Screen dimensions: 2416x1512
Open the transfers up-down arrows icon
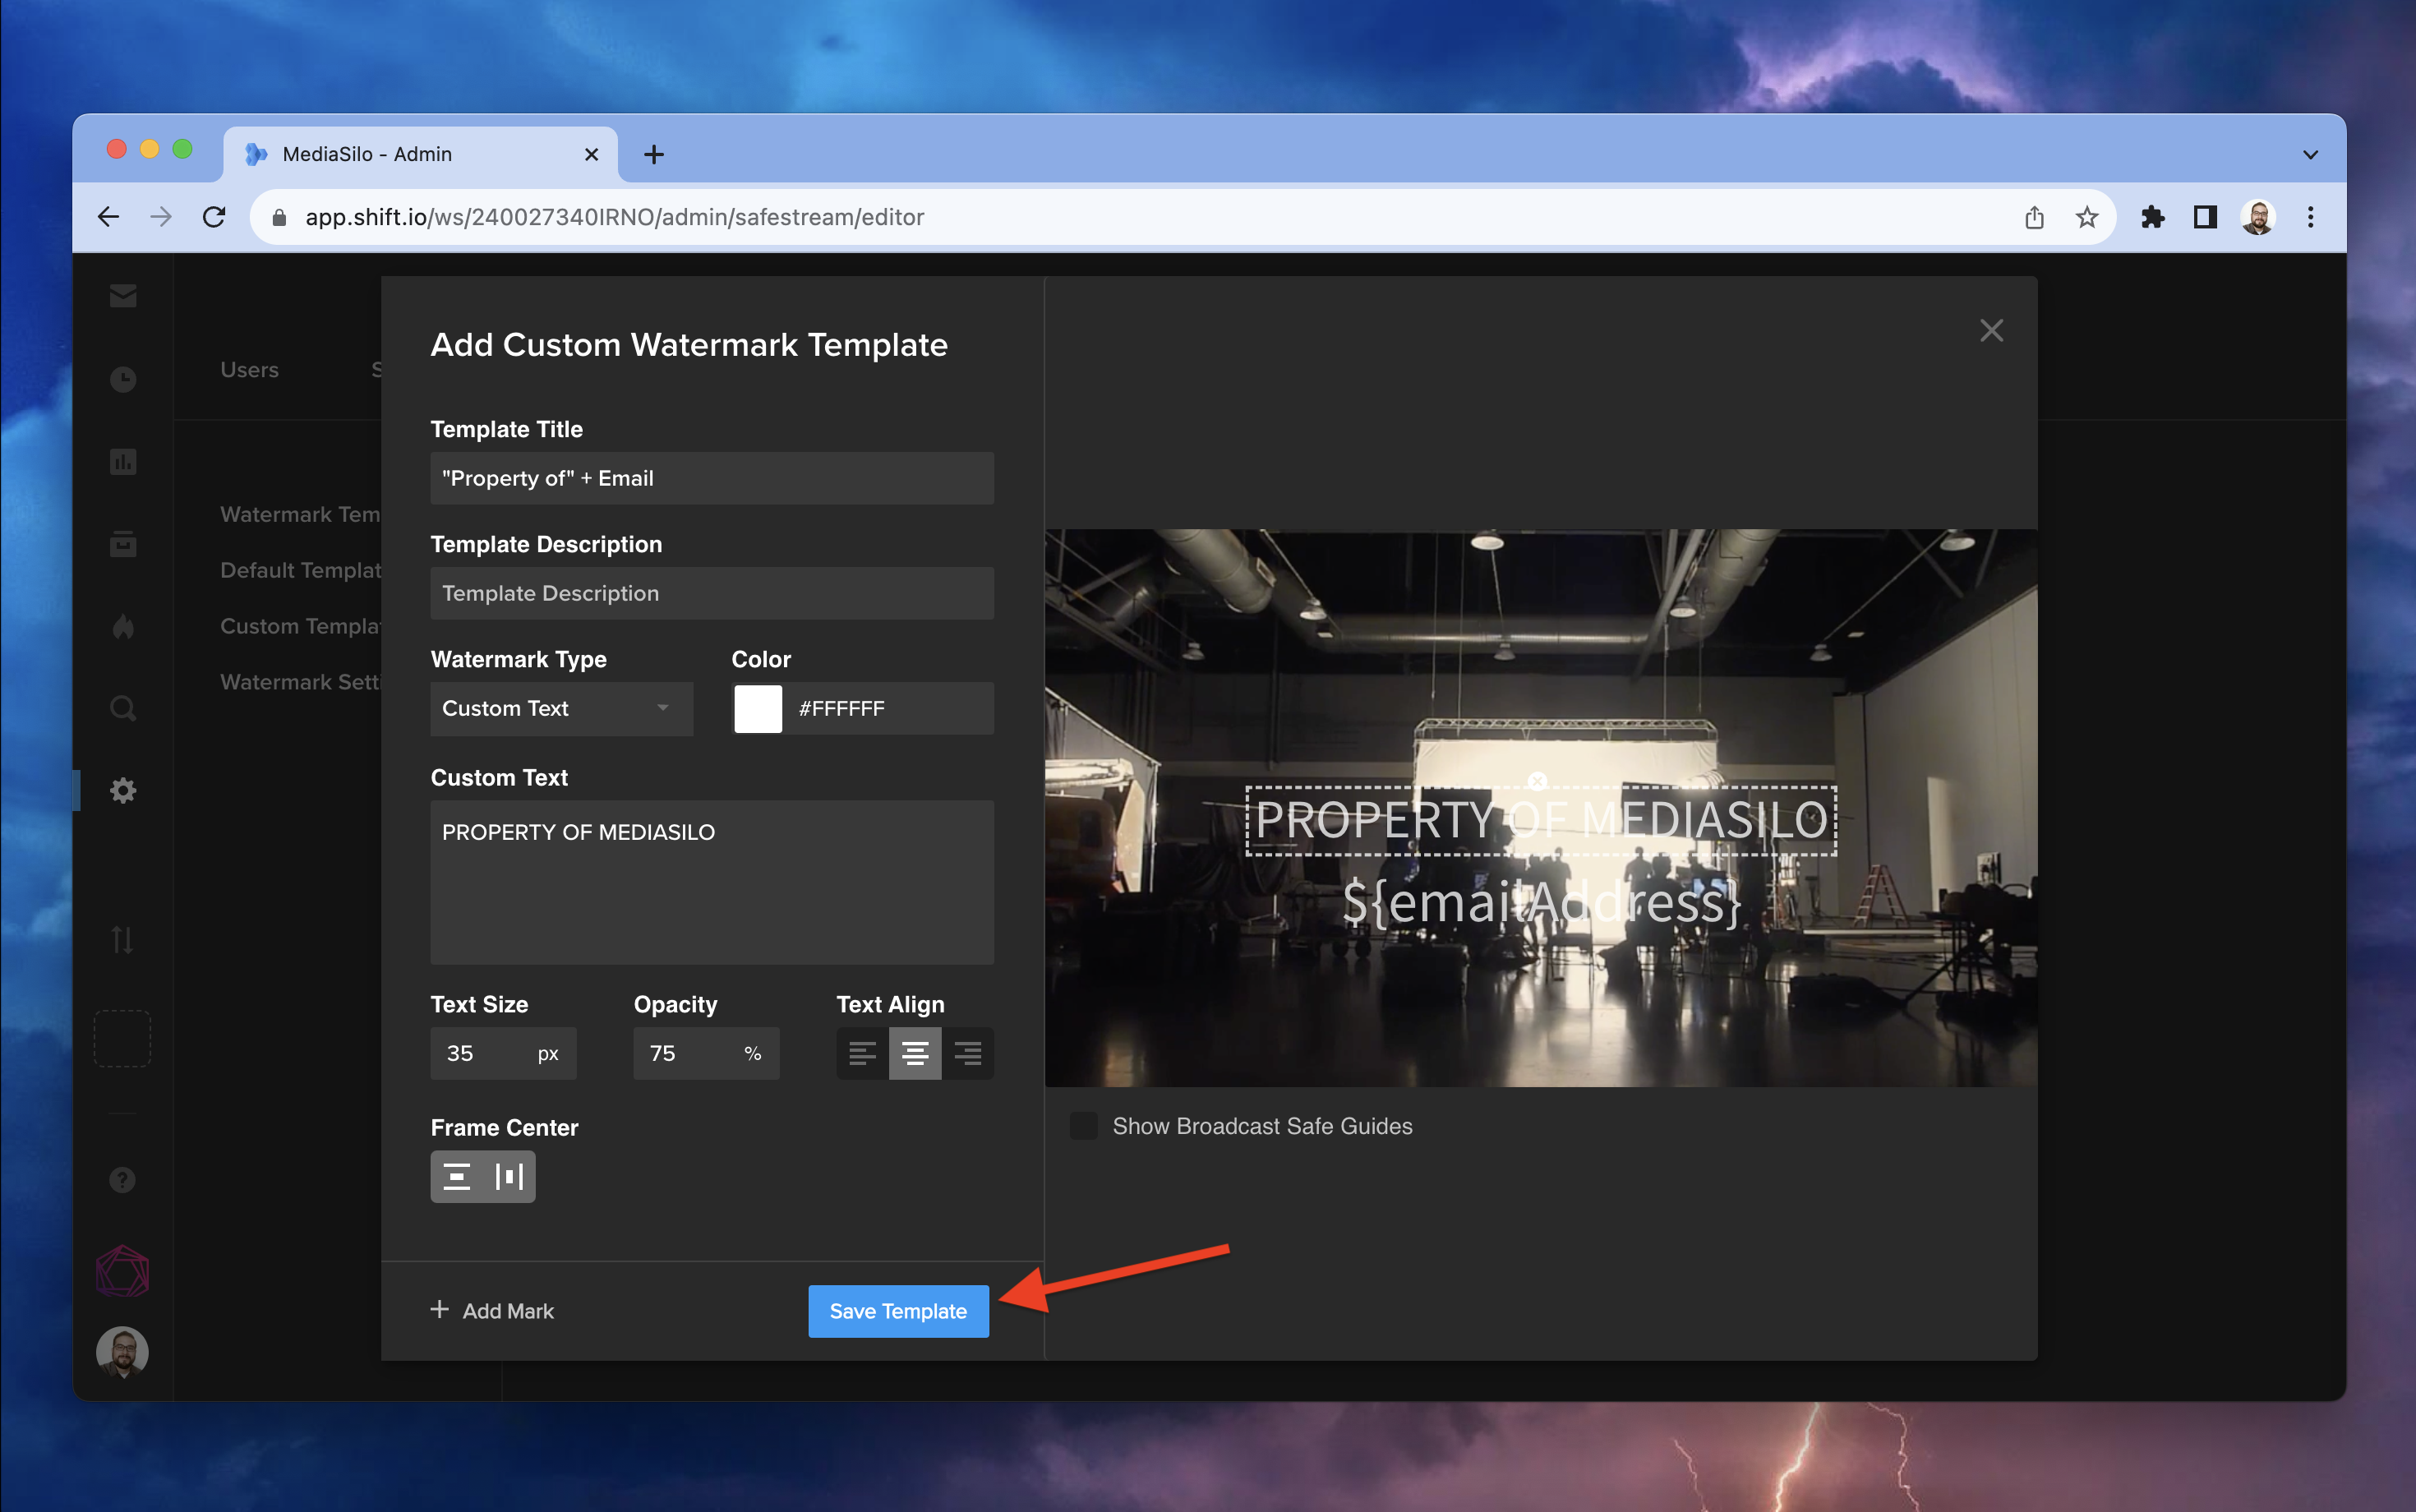pyautogui.click(x=122, y=940)
